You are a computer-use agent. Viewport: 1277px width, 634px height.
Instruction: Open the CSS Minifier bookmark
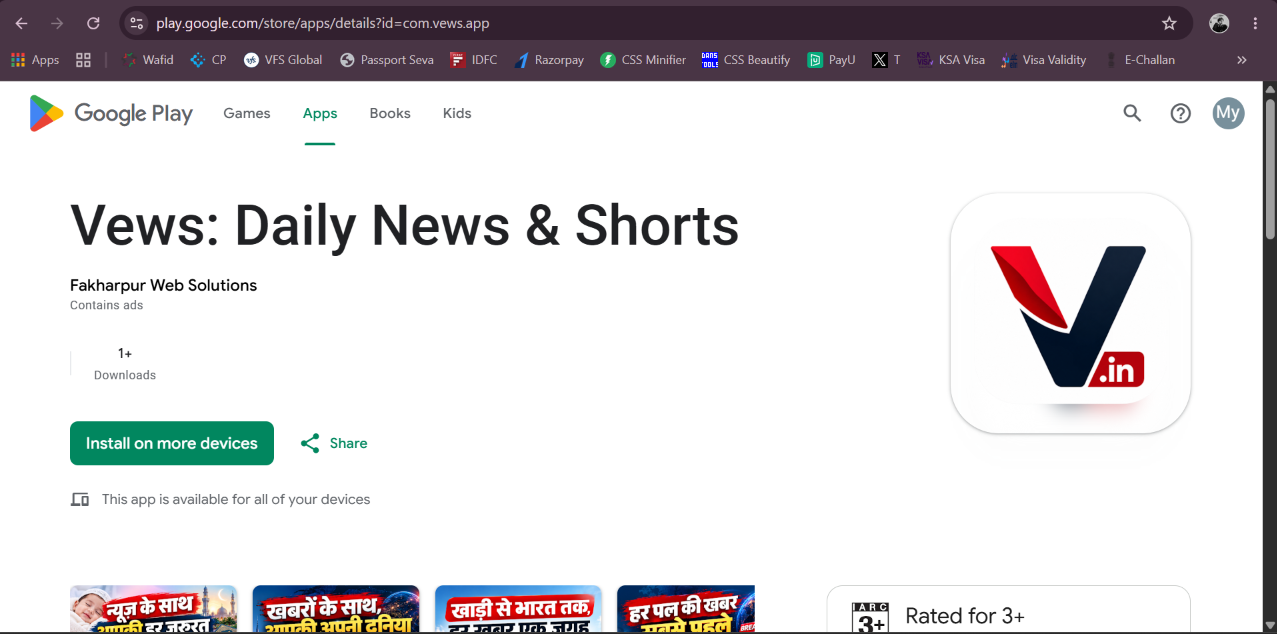(x=643, y=60)
